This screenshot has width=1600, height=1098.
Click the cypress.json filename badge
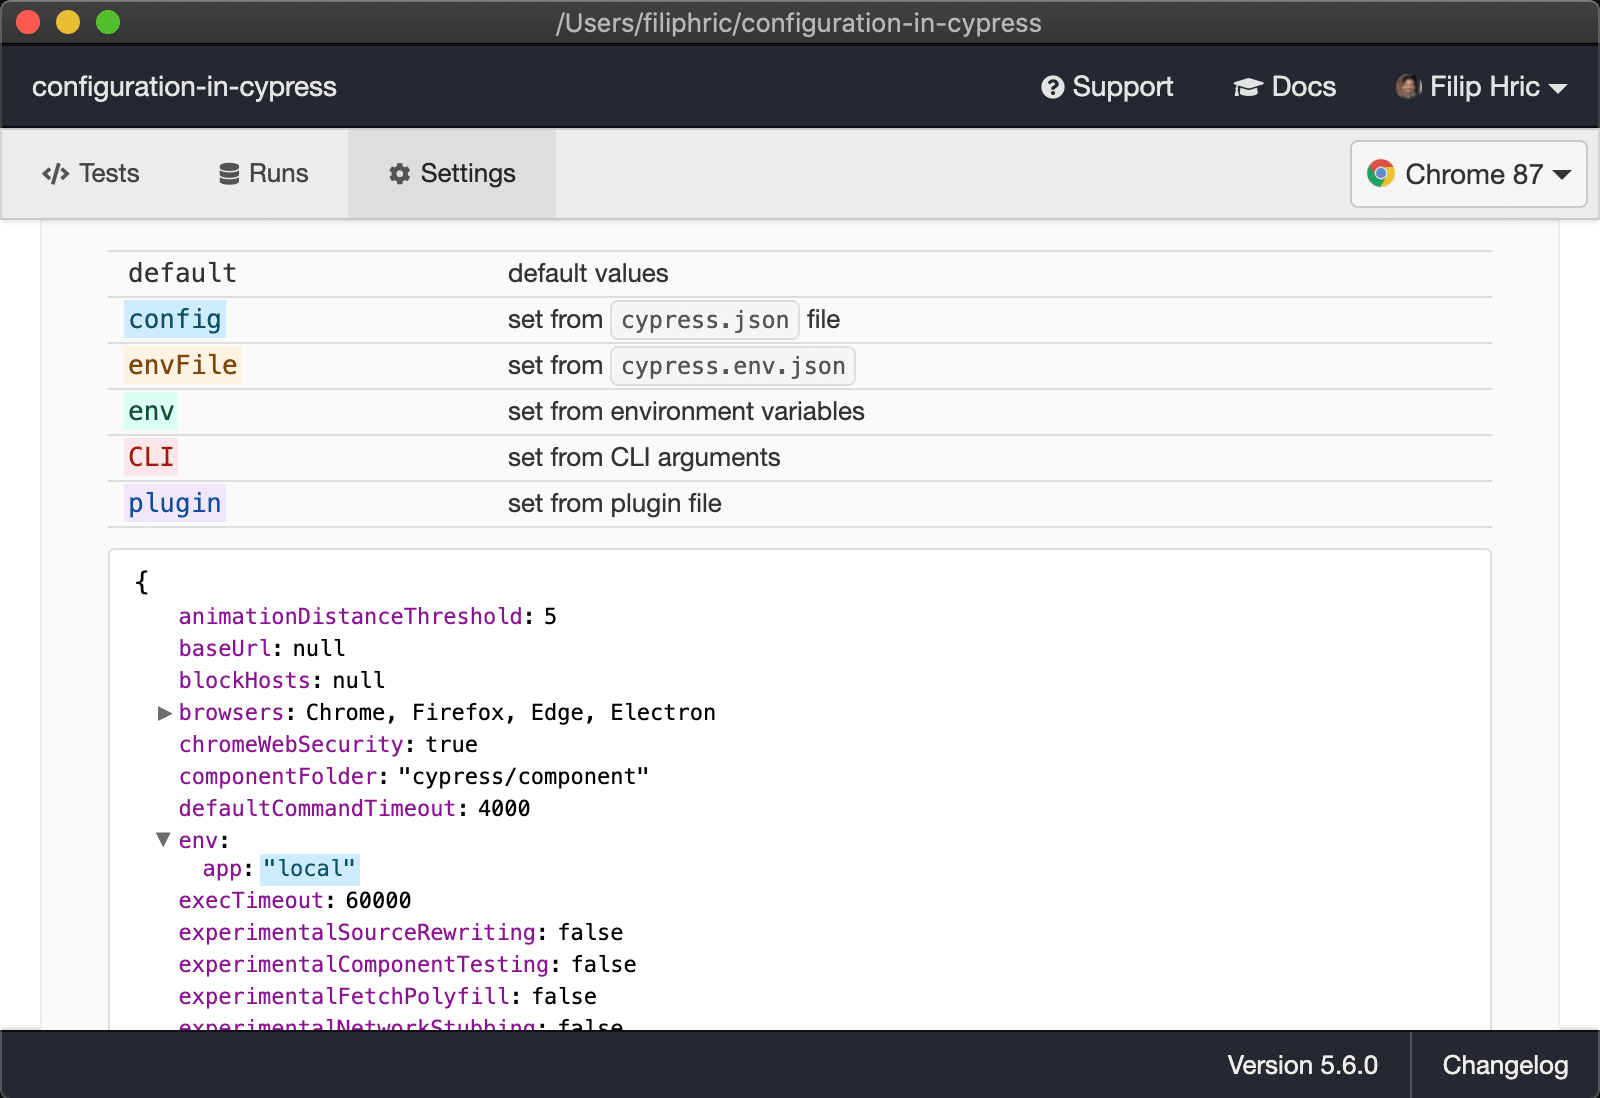click(704, 320)
